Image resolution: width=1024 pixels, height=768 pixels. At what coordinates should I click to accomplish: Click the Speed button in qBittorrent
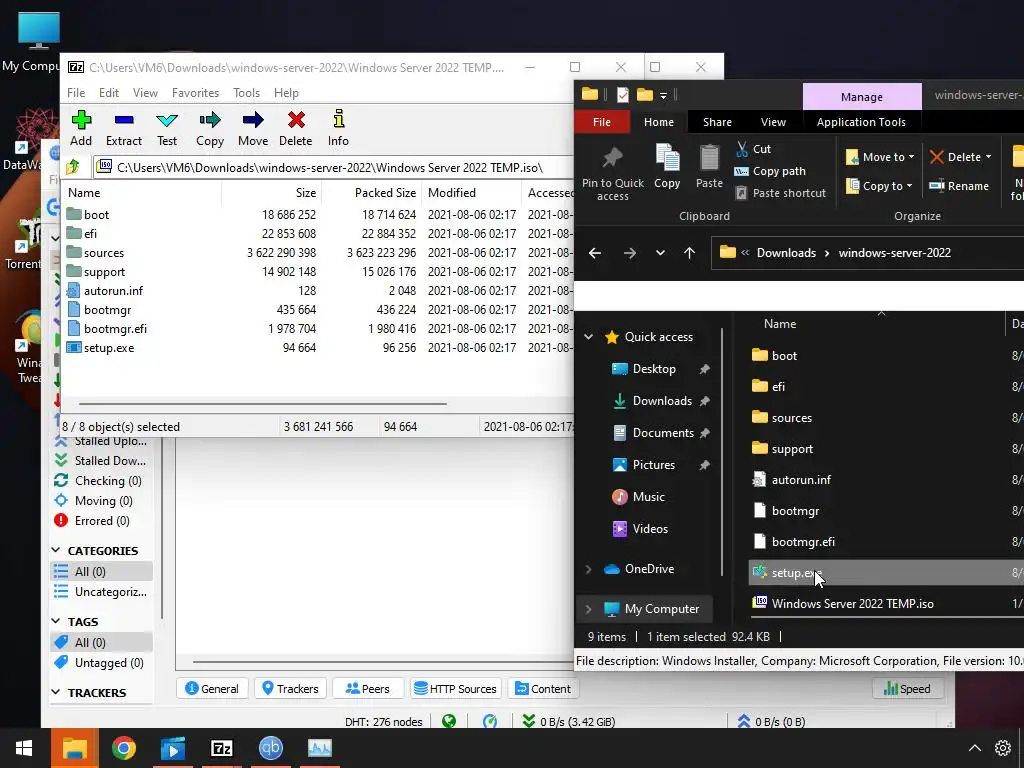pyautogui.click(x=906, y=688)
